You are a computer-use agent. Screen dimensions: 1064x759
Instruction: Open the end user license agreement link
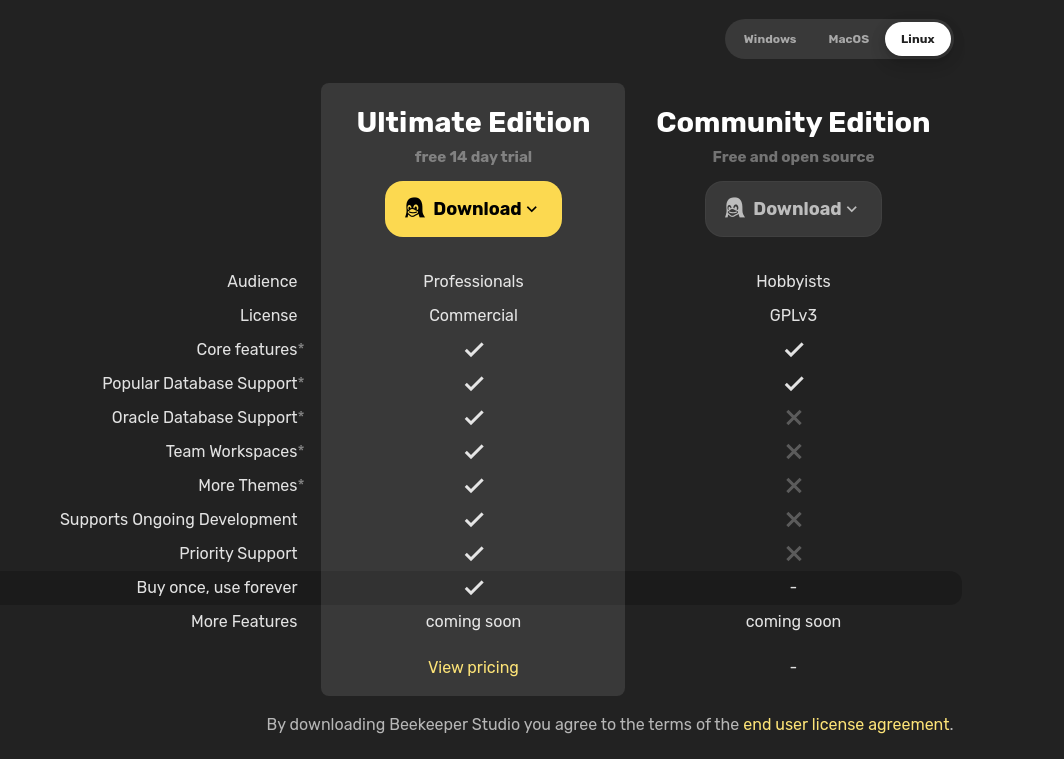pos(846,724)
